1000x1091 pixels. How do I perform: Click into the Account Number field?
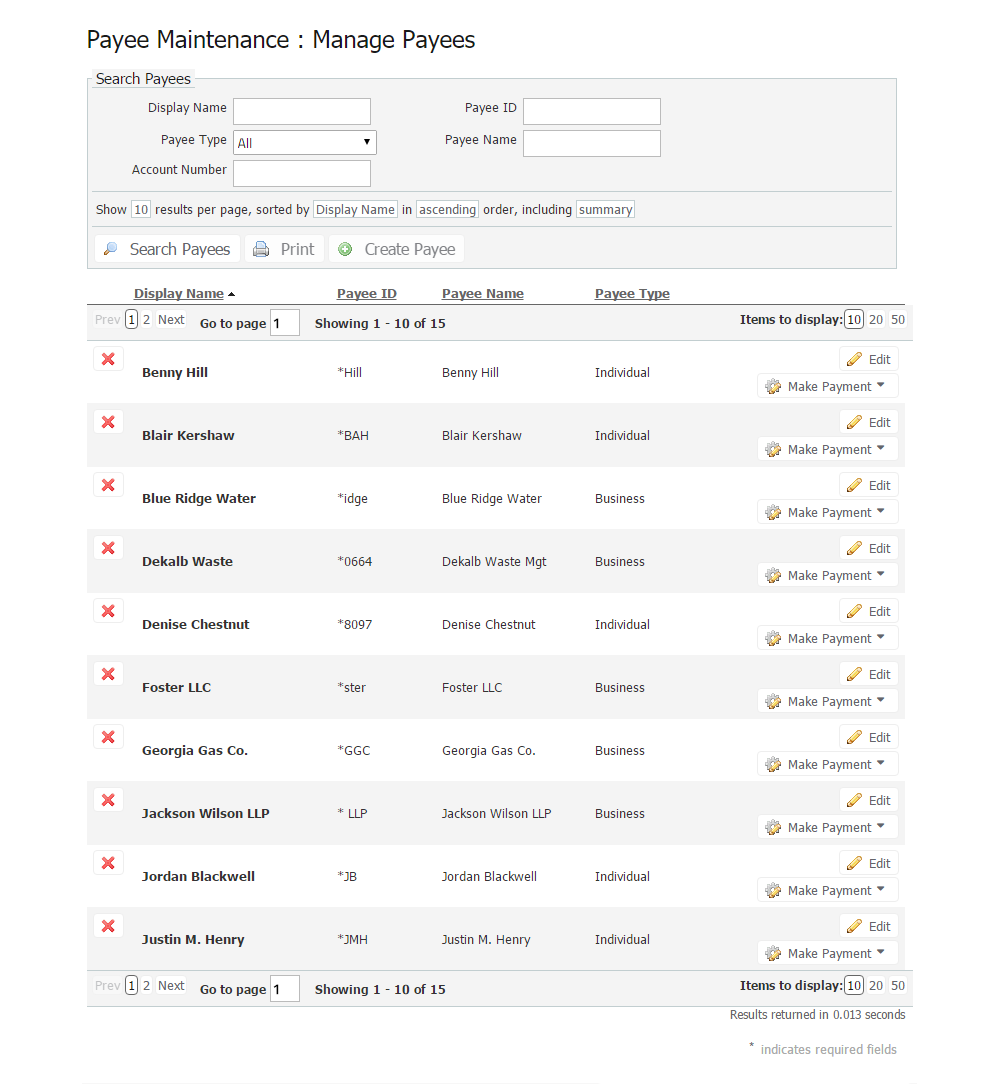pyautogui.click(x=301, y=173)
